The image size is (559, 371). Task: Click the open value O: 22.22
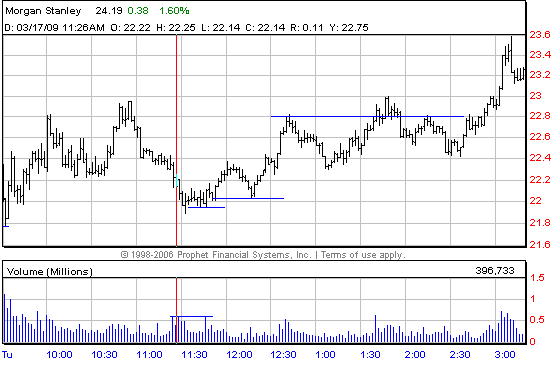click(130, 28)
